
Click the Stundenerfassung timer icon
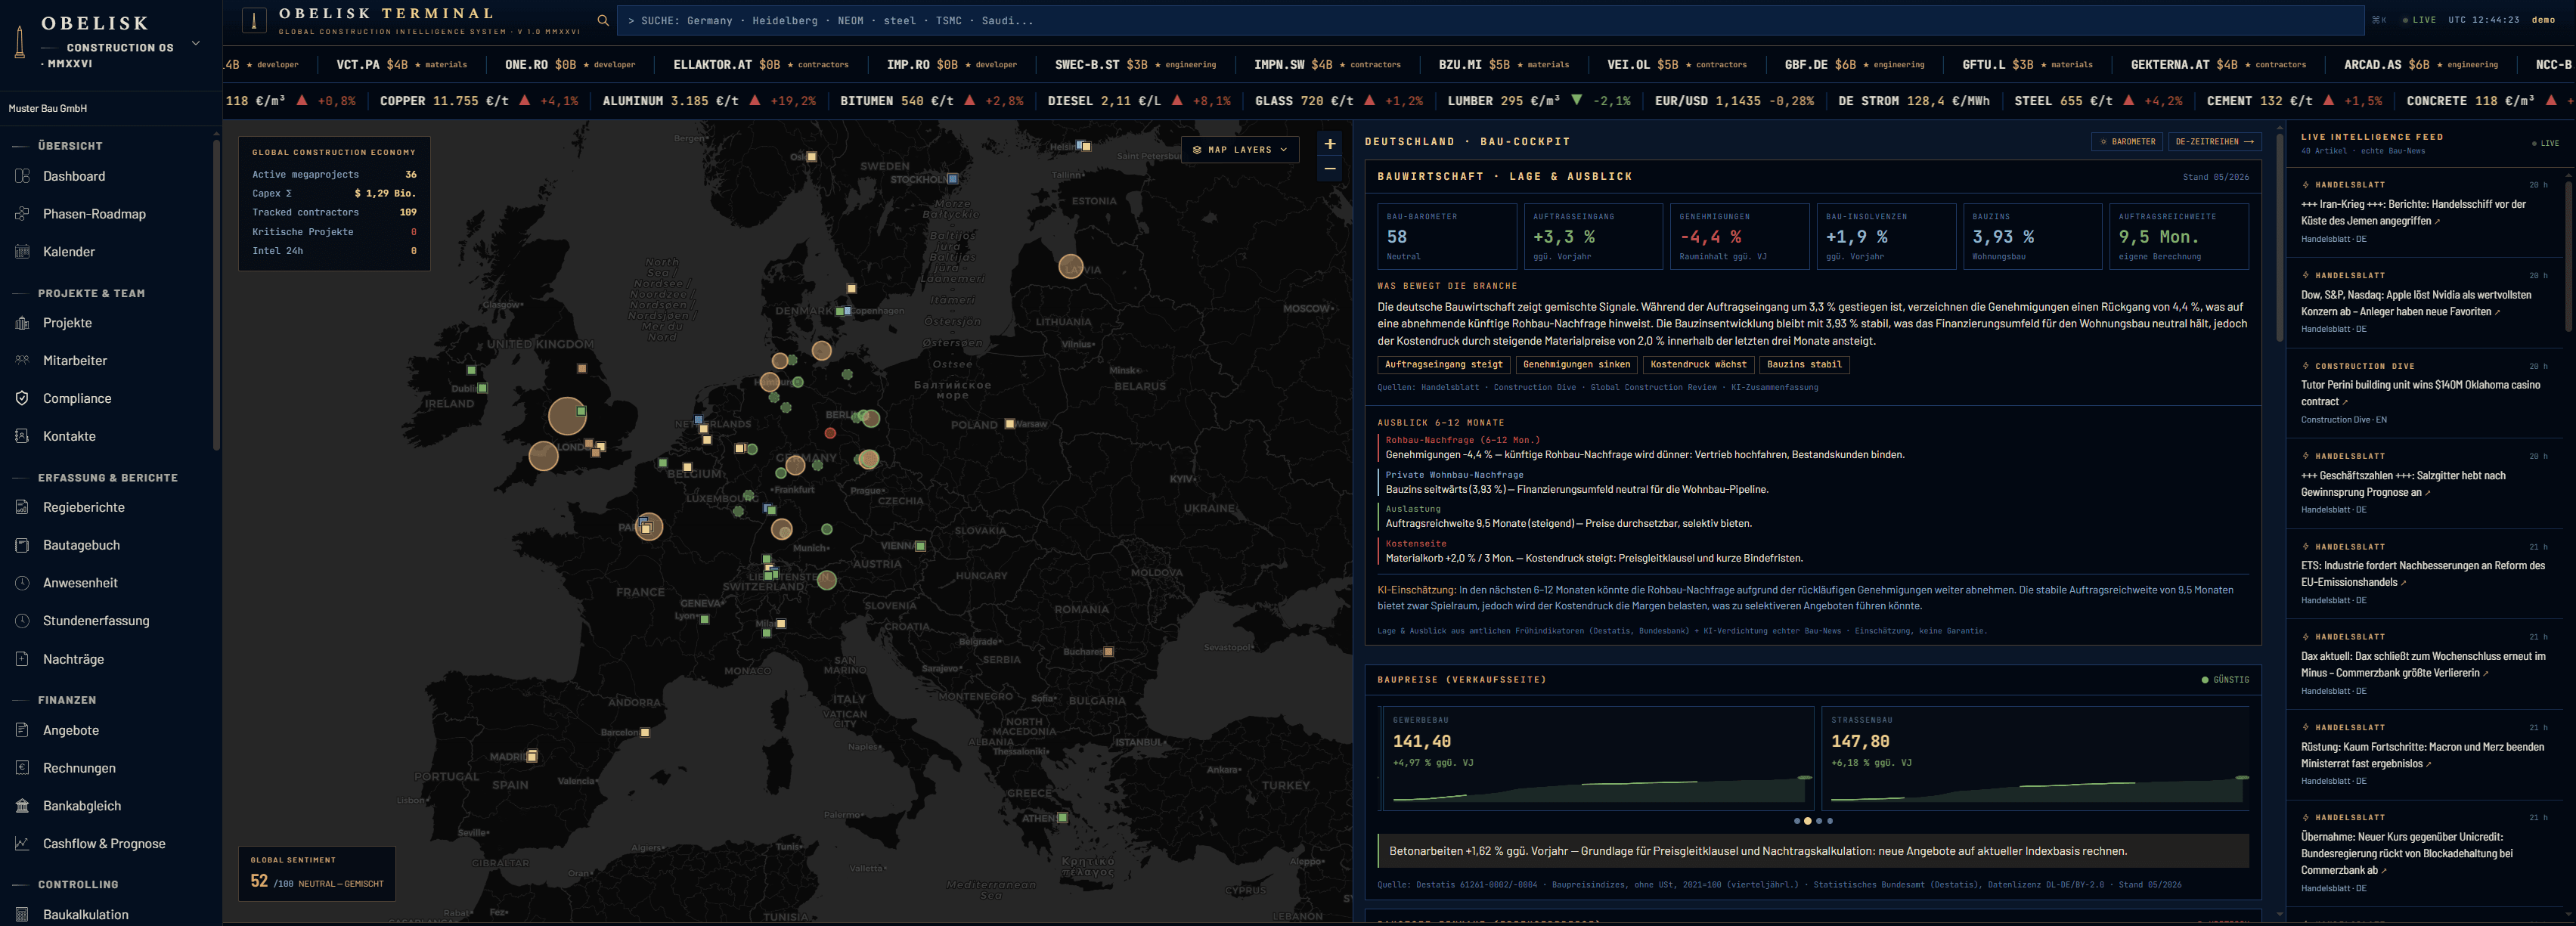(22, 621)
